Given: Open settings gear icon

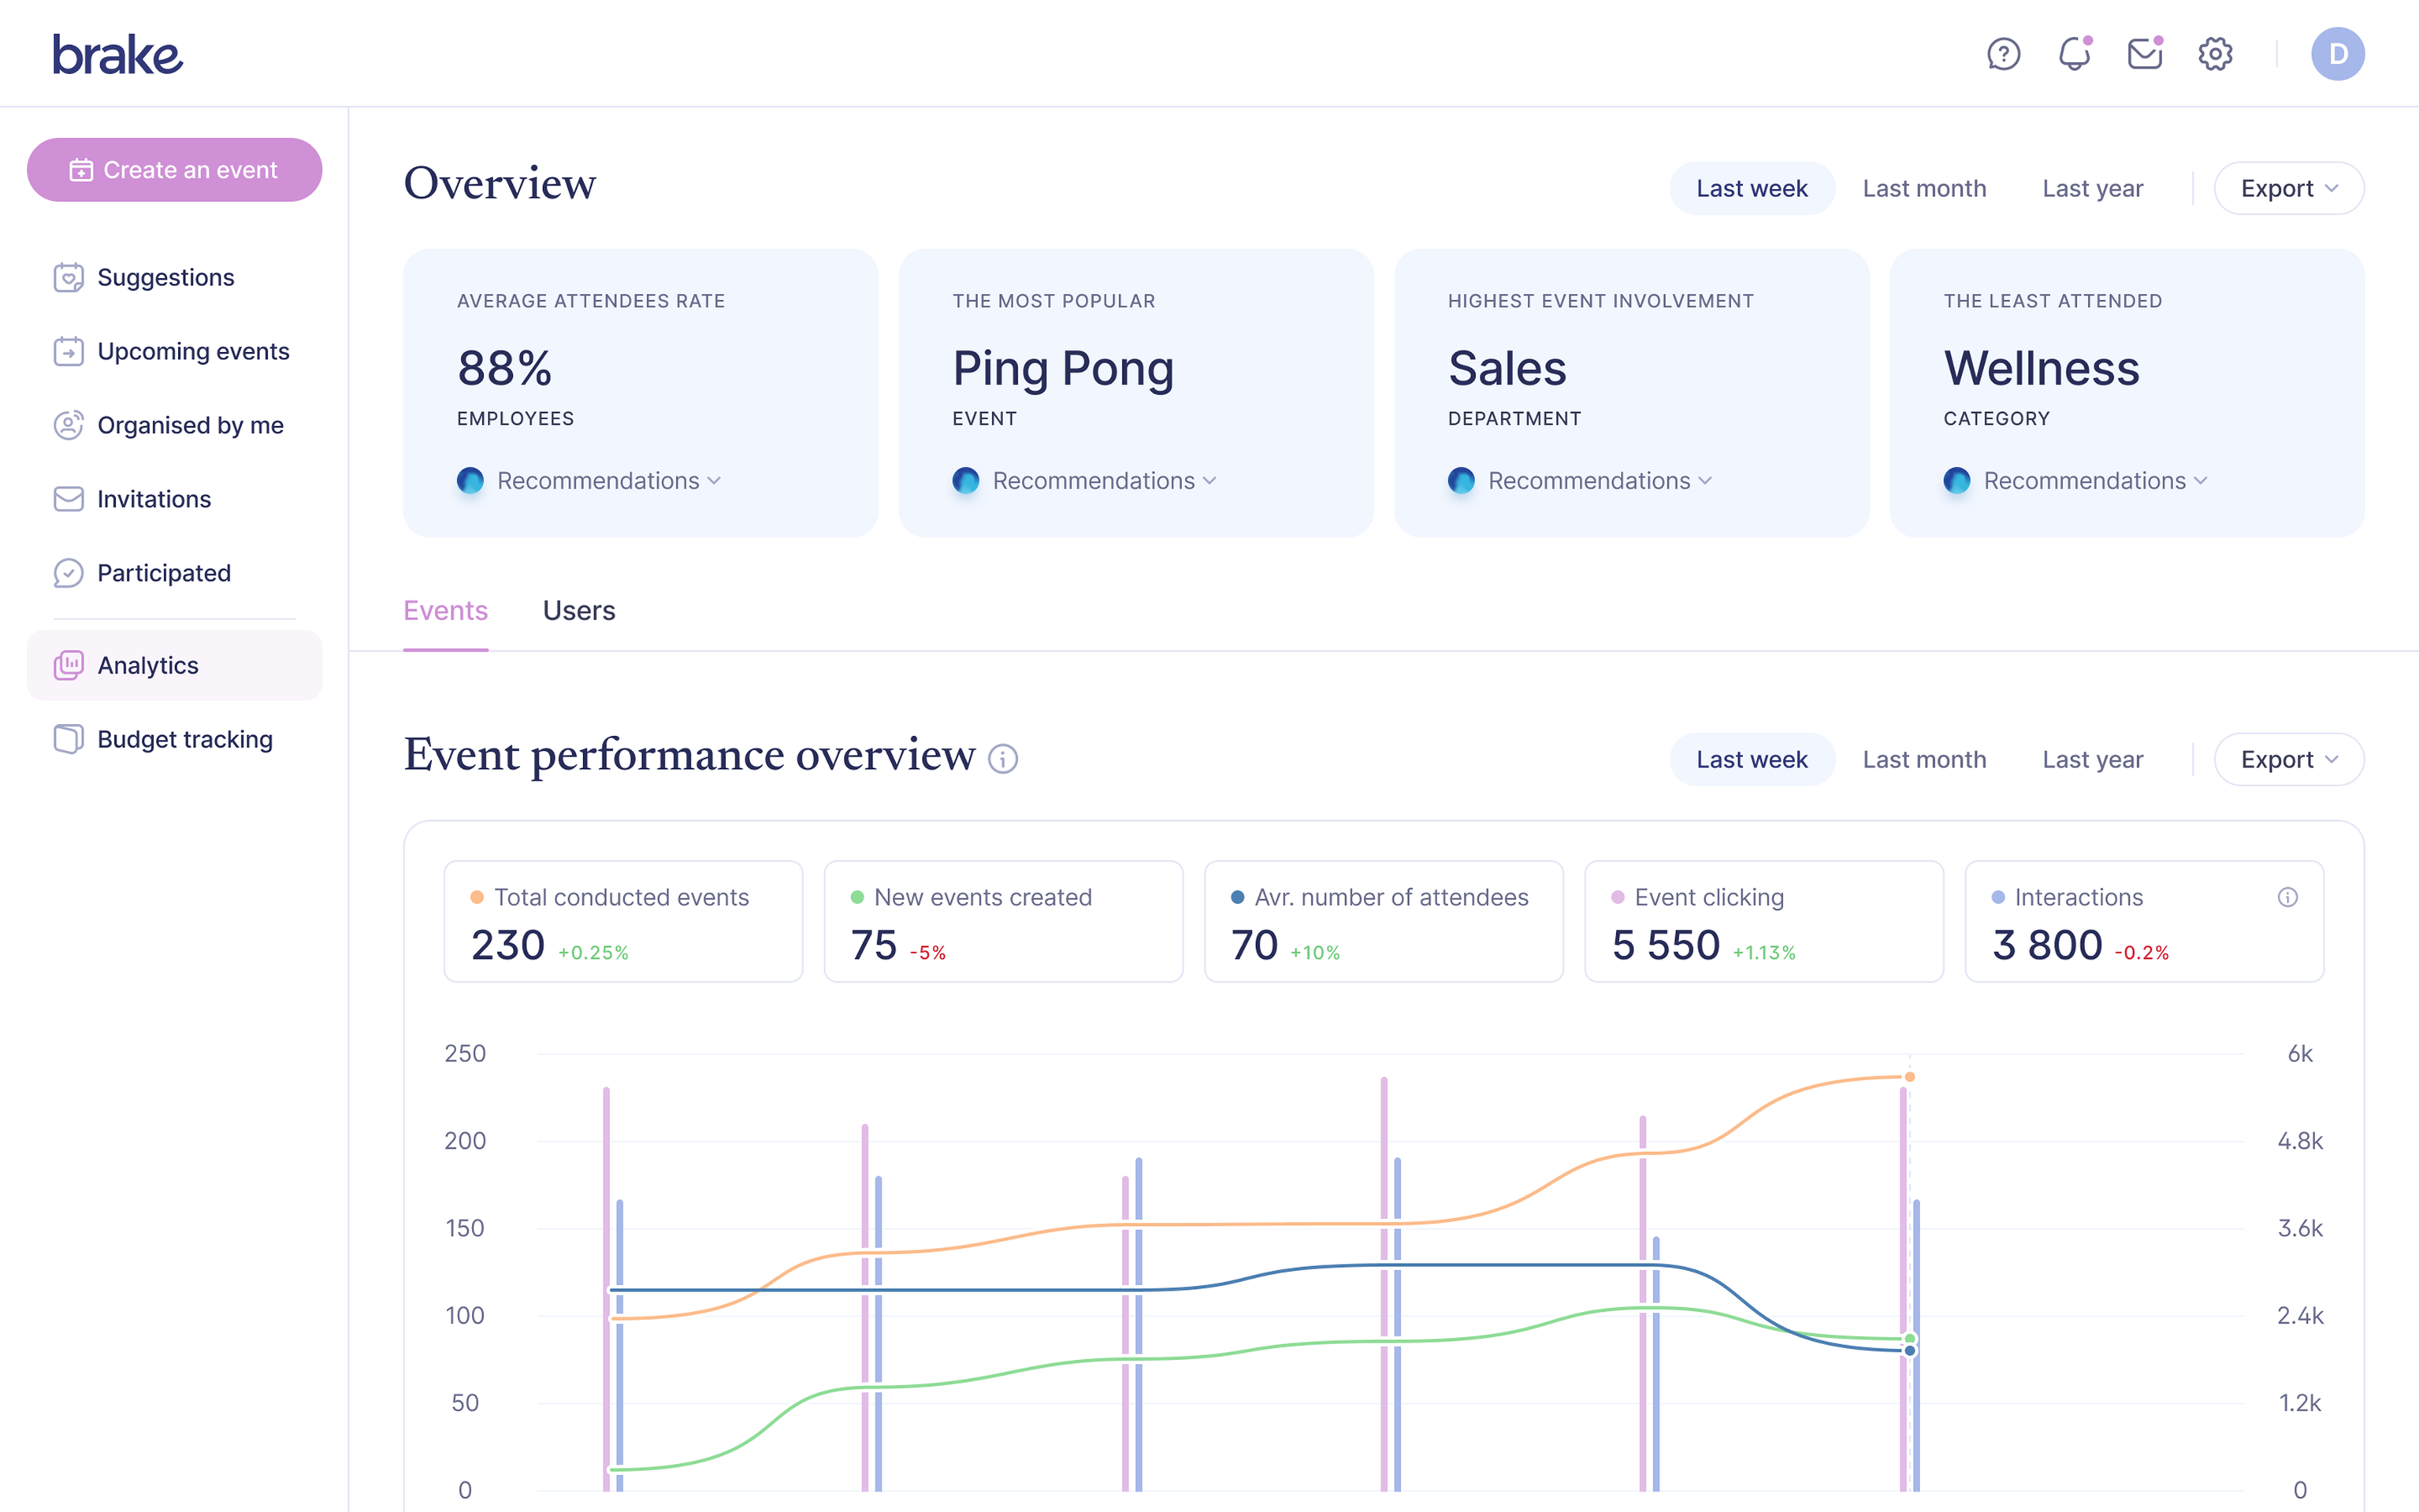Looking at the screenshot, I should tap(2215, 54).
